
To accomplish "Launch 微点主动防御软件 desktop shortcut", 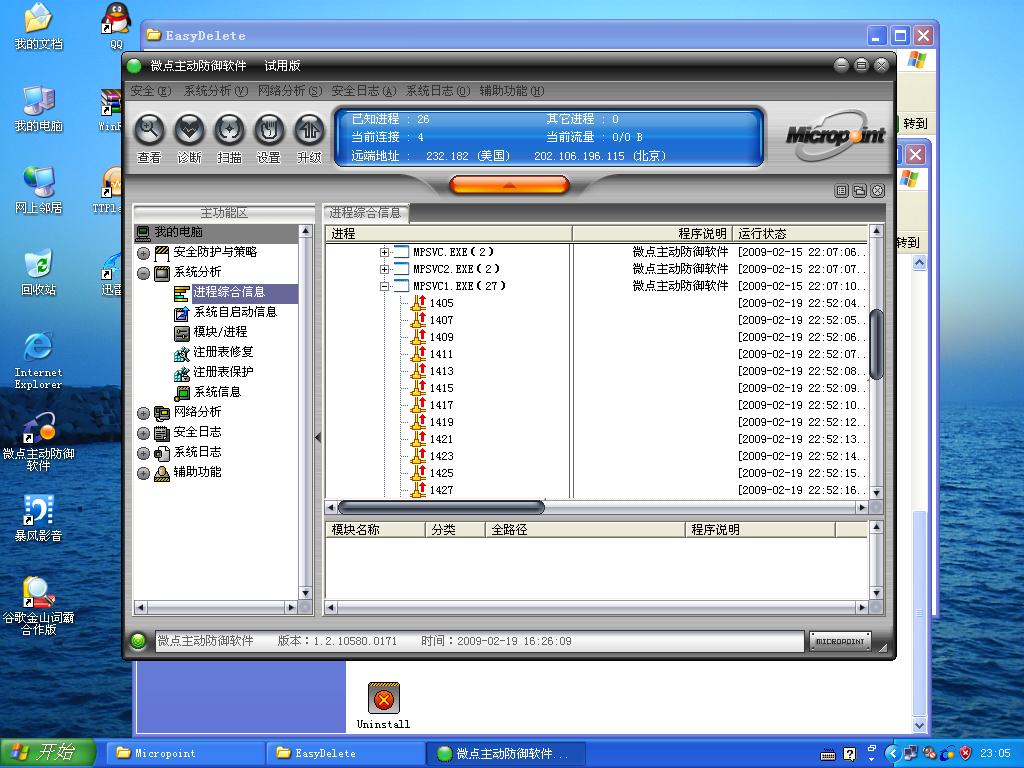I will [38, 441].
